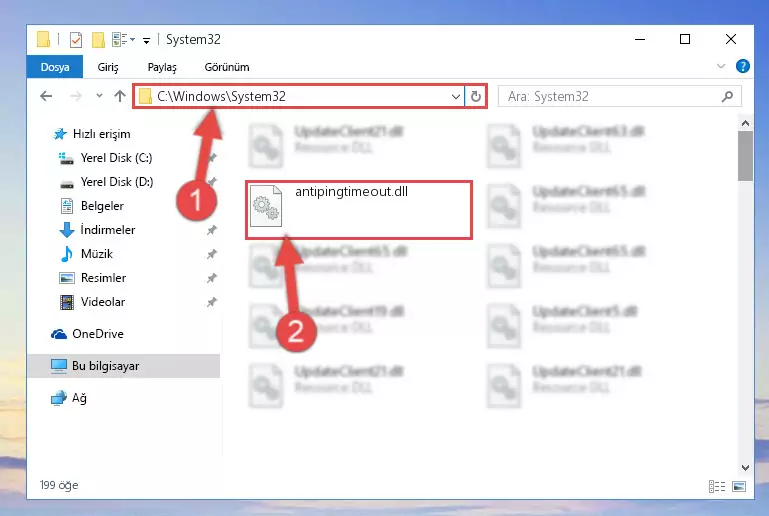The height and width of the screenshot is (516, 769).
Task: Switch to the Paylaş ribbon tab
Action: tap(162, 67)
